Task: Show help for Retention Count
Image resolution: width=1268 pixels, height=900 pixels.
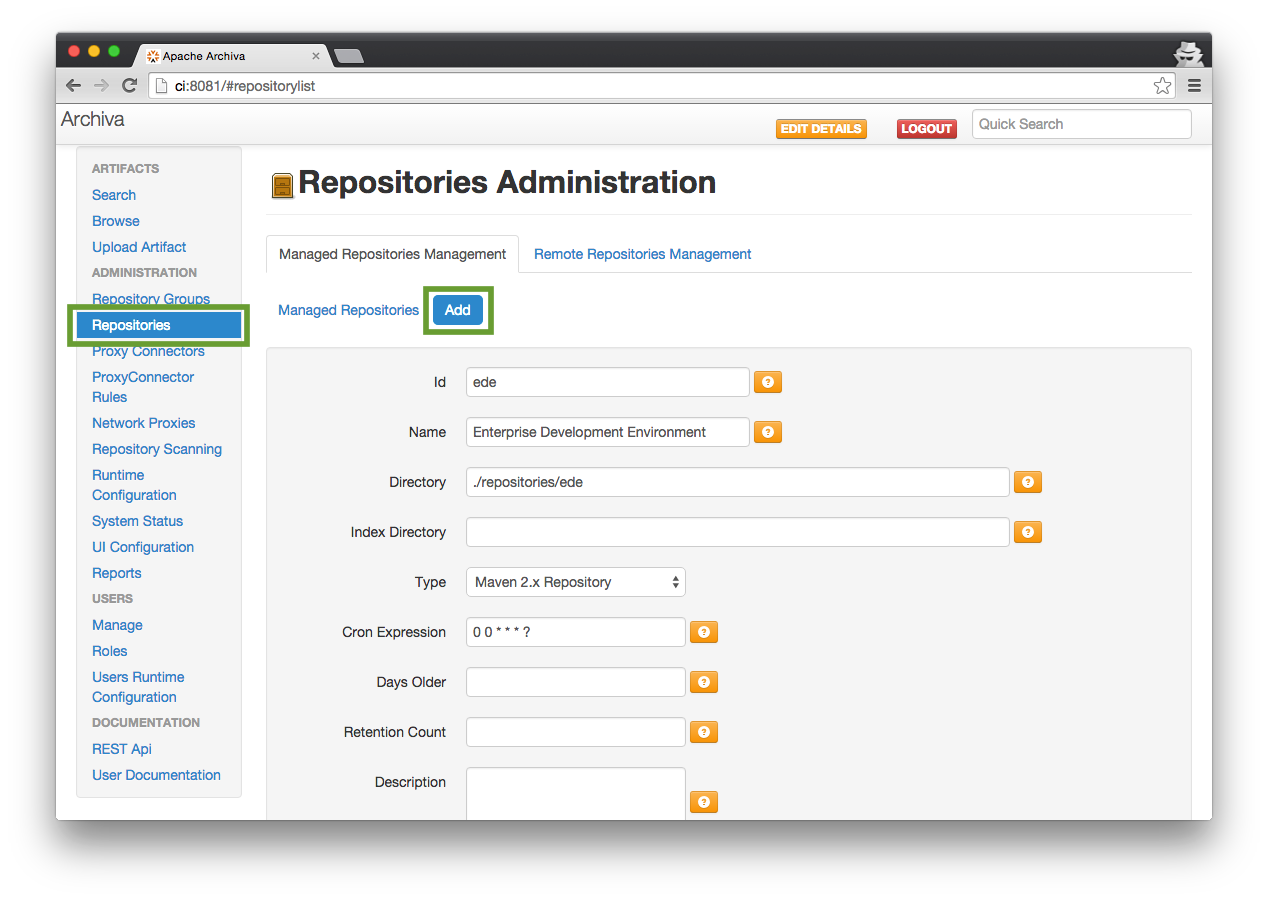Action: coord(704,732)
